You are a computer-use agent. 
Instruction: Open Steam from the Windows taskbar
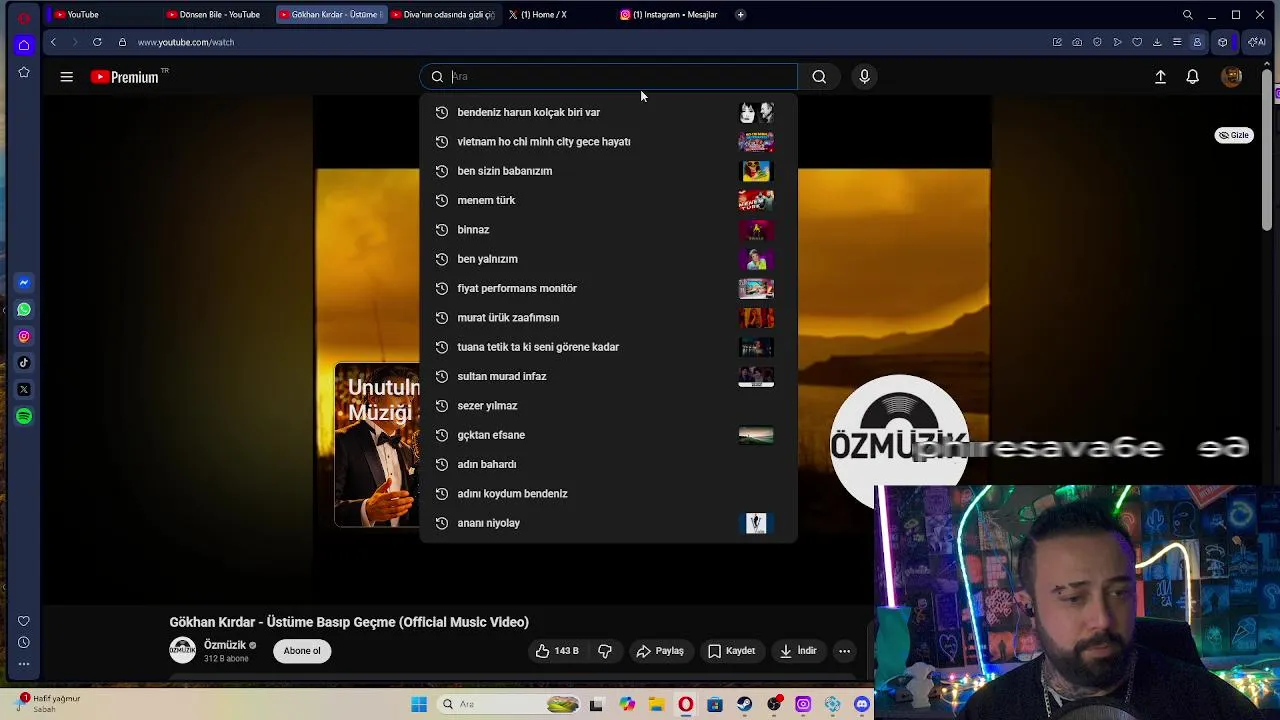(744, 705)
